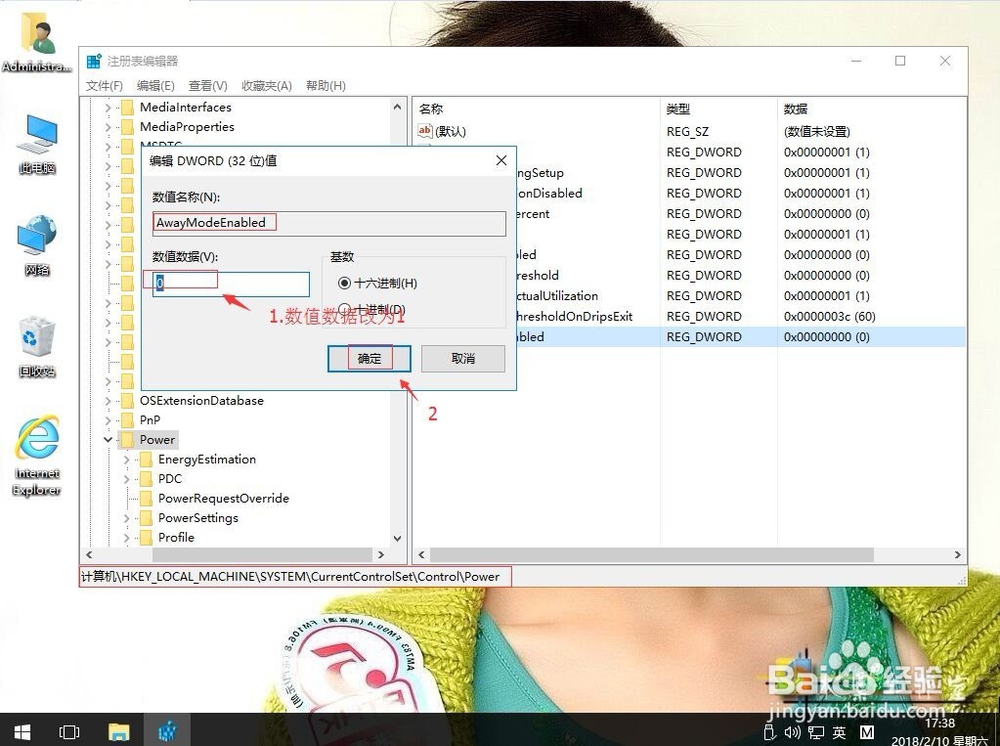This screenshot has width=1000, height=746.
Task: Click the 取消 (Cancel) button
Action: 463,358
